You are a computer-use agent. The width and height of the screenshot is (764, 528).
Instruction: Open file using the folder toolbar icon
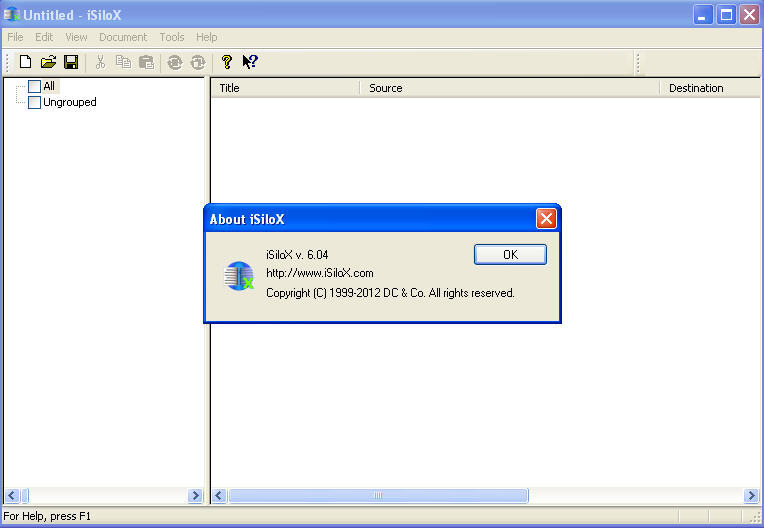pyautogui.click(x=48, y=62)
